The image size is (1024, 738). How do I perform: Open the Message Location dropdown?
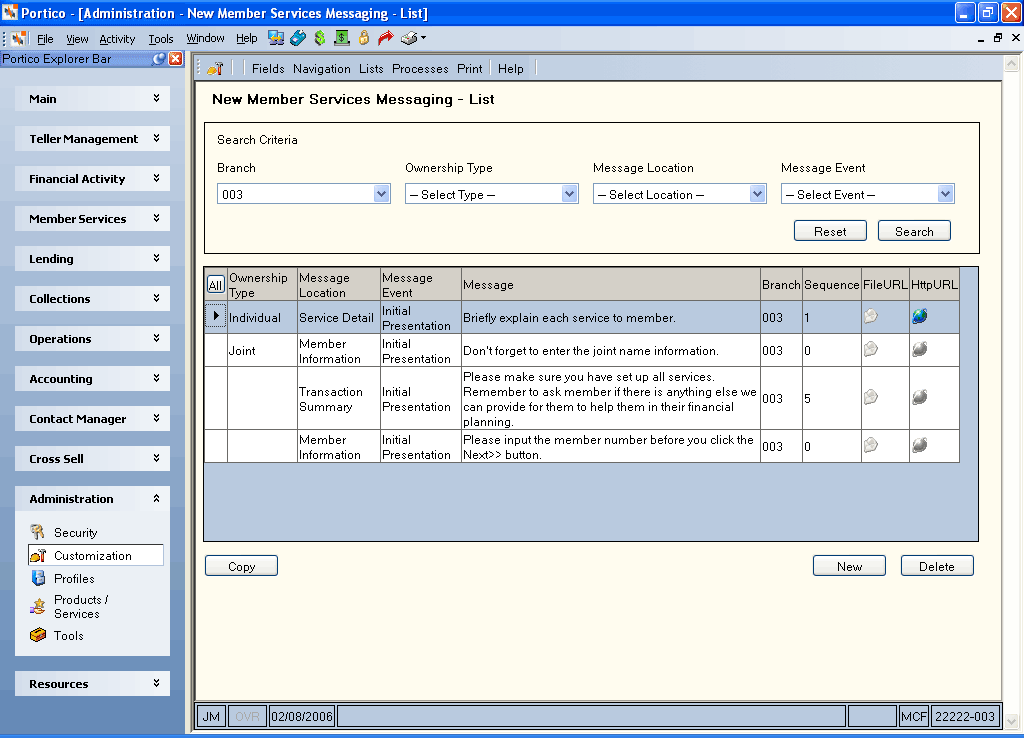[x=758, y=194]
